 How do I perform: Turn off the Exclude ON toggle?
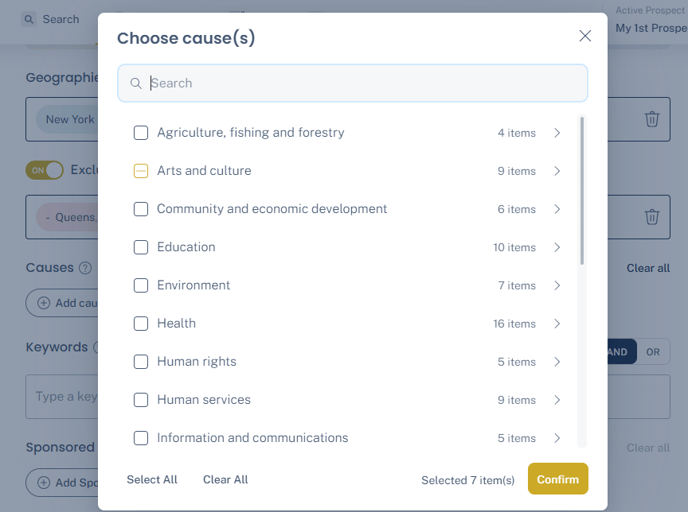tap(45, 170)
